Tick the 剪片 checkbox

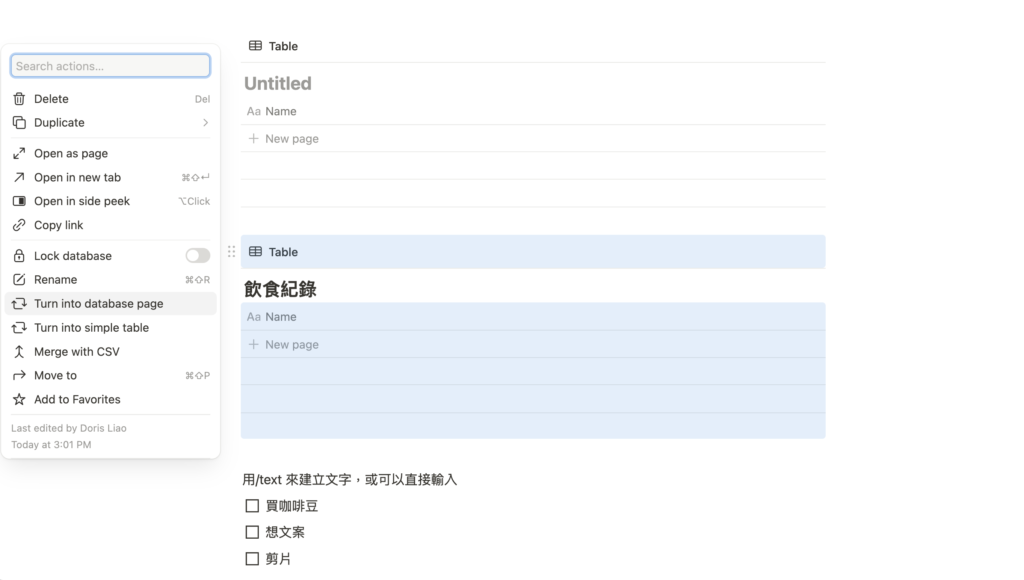(252, 559)
